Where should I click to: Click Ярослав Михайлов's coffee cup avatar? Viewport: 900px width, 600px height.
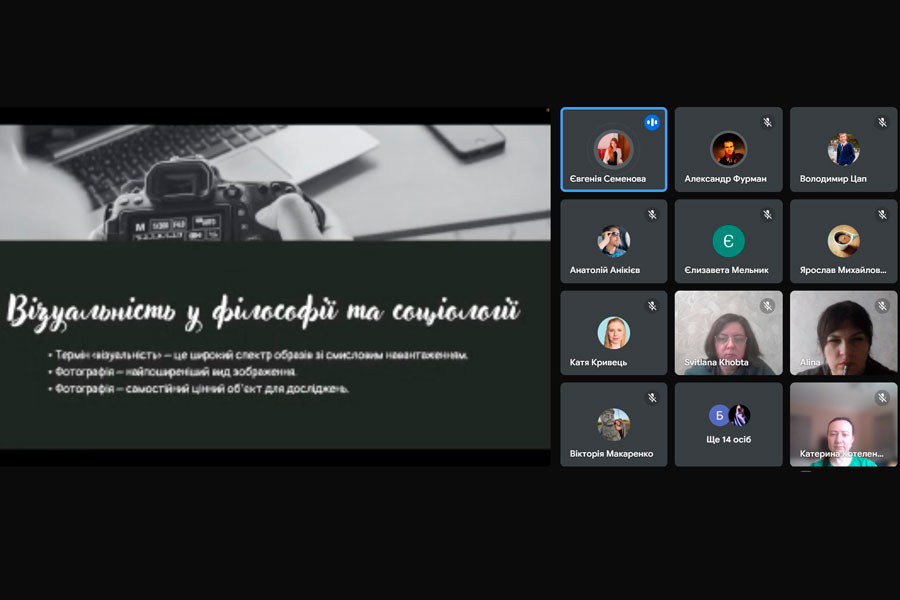[844, 241]
